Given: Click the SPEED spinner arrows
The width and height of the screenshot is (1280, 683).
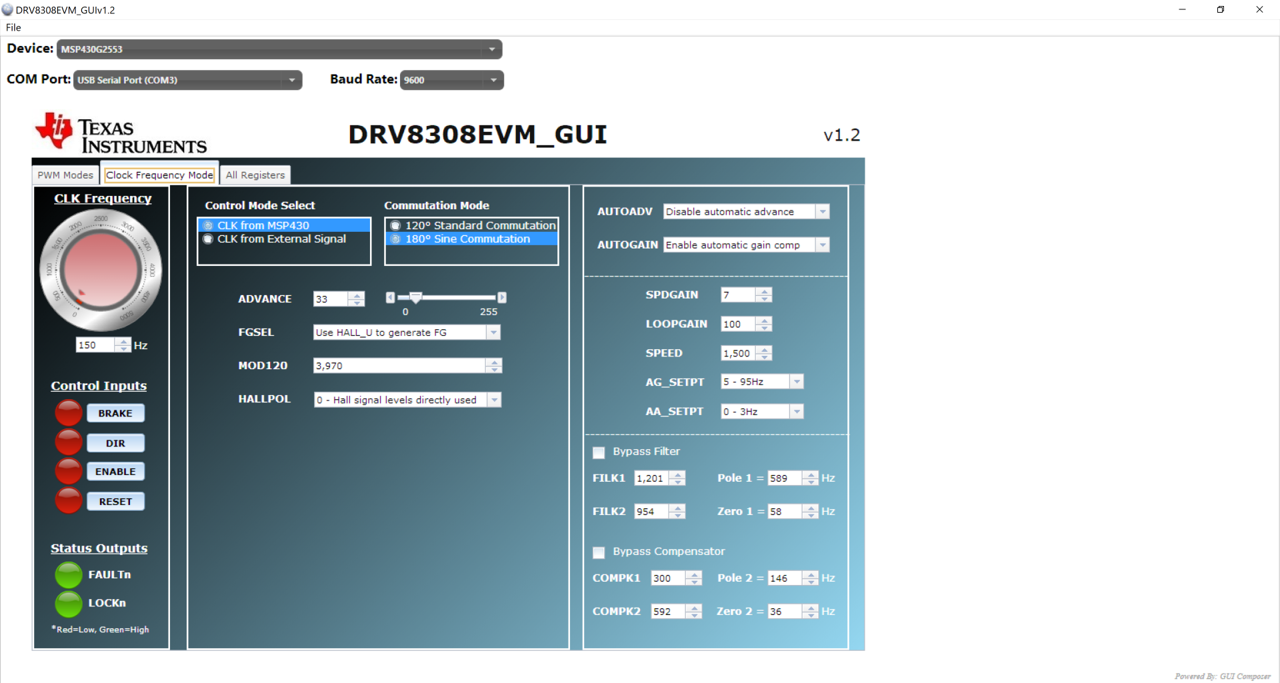Looking at the screenshot, I should (x=764, y=353).
